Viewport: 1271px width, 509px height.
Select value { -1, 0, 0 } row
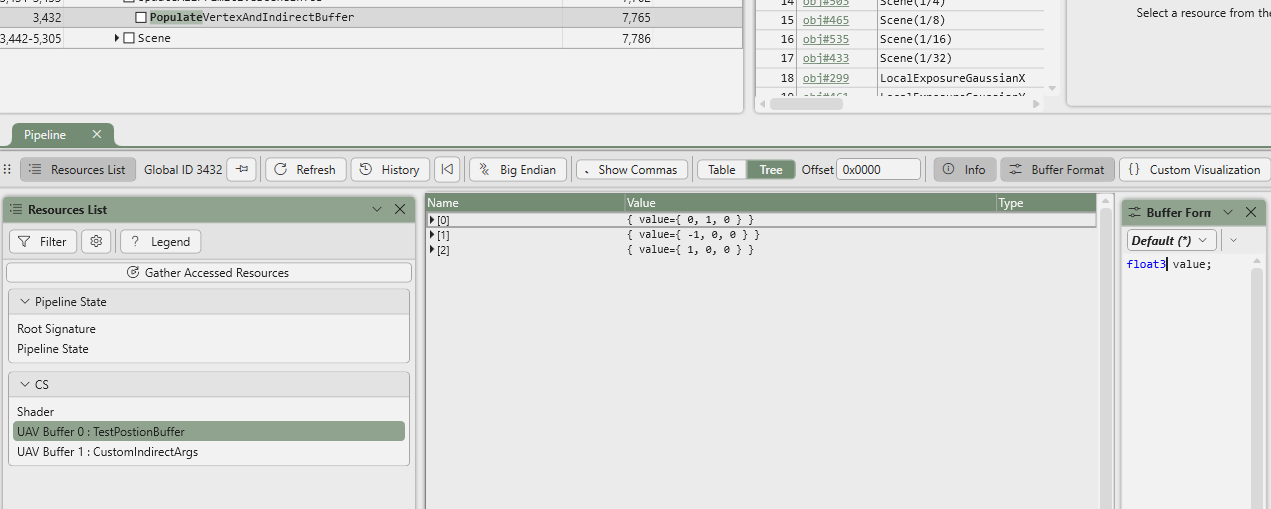click(x=760, y=234)
